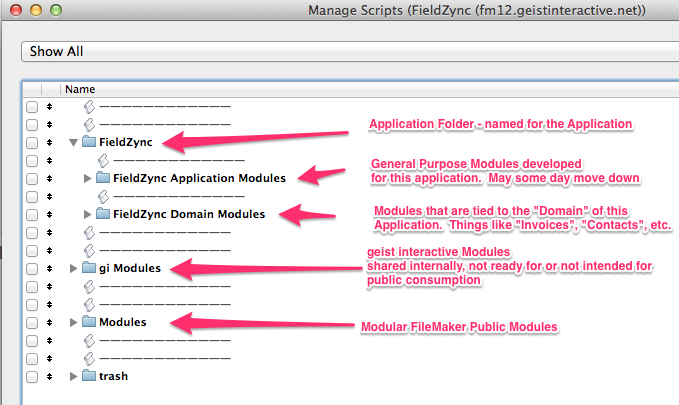Click script icon of separator just below gi Modules
Screen dimensions: 679x405
[89, 286]
